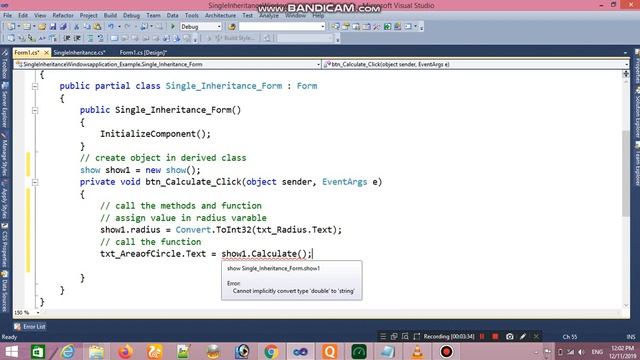640x360 pixels.
Task: Click the Bandicam pencil draw icon
Action: pos(523,337)
